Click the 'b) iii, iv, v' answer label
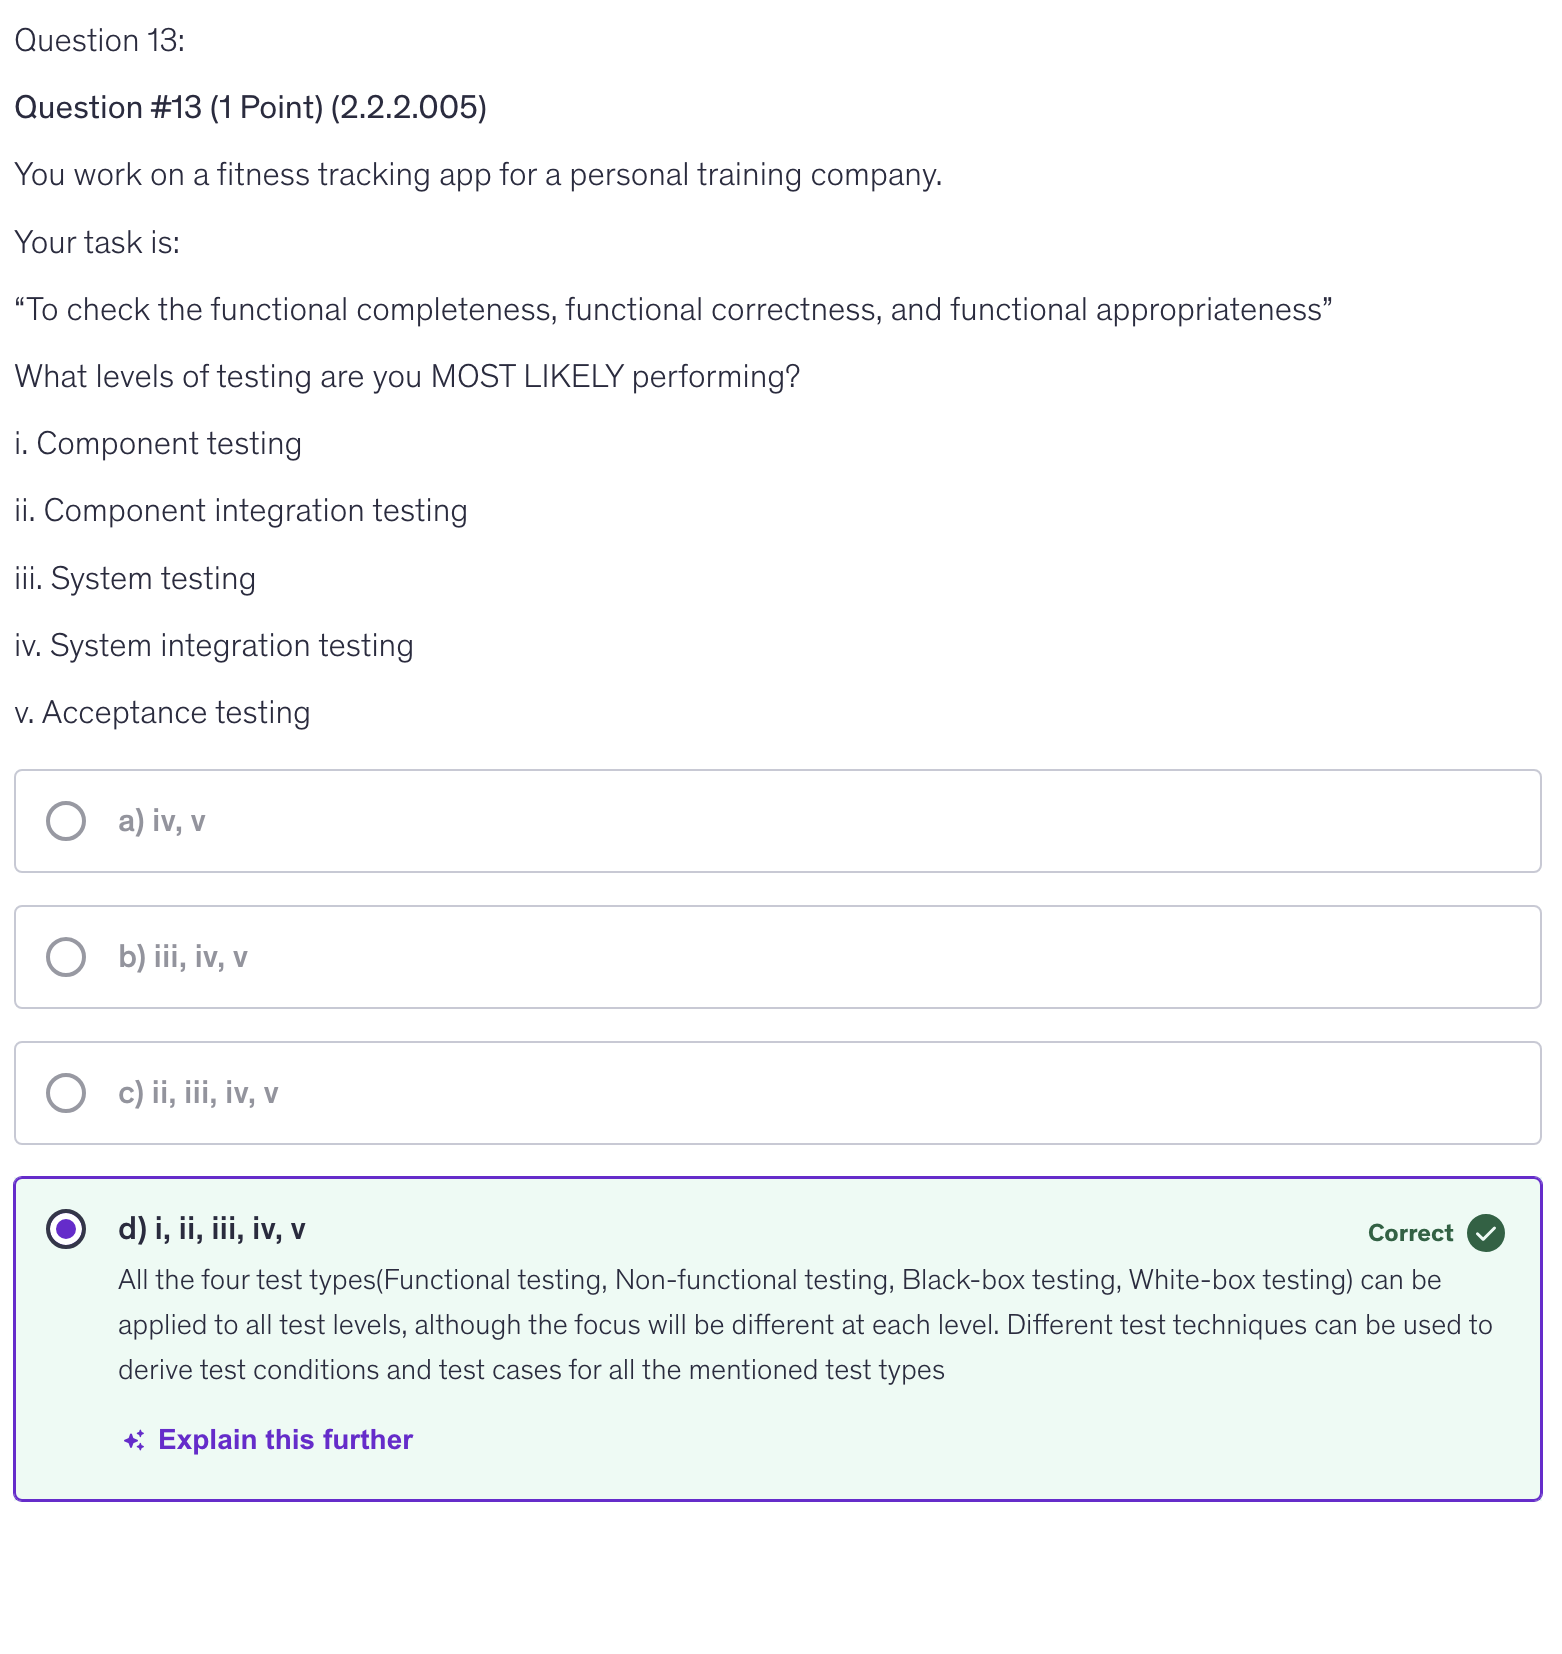The width and height of the screenshot is (1562, 1654). click(183, 957)
